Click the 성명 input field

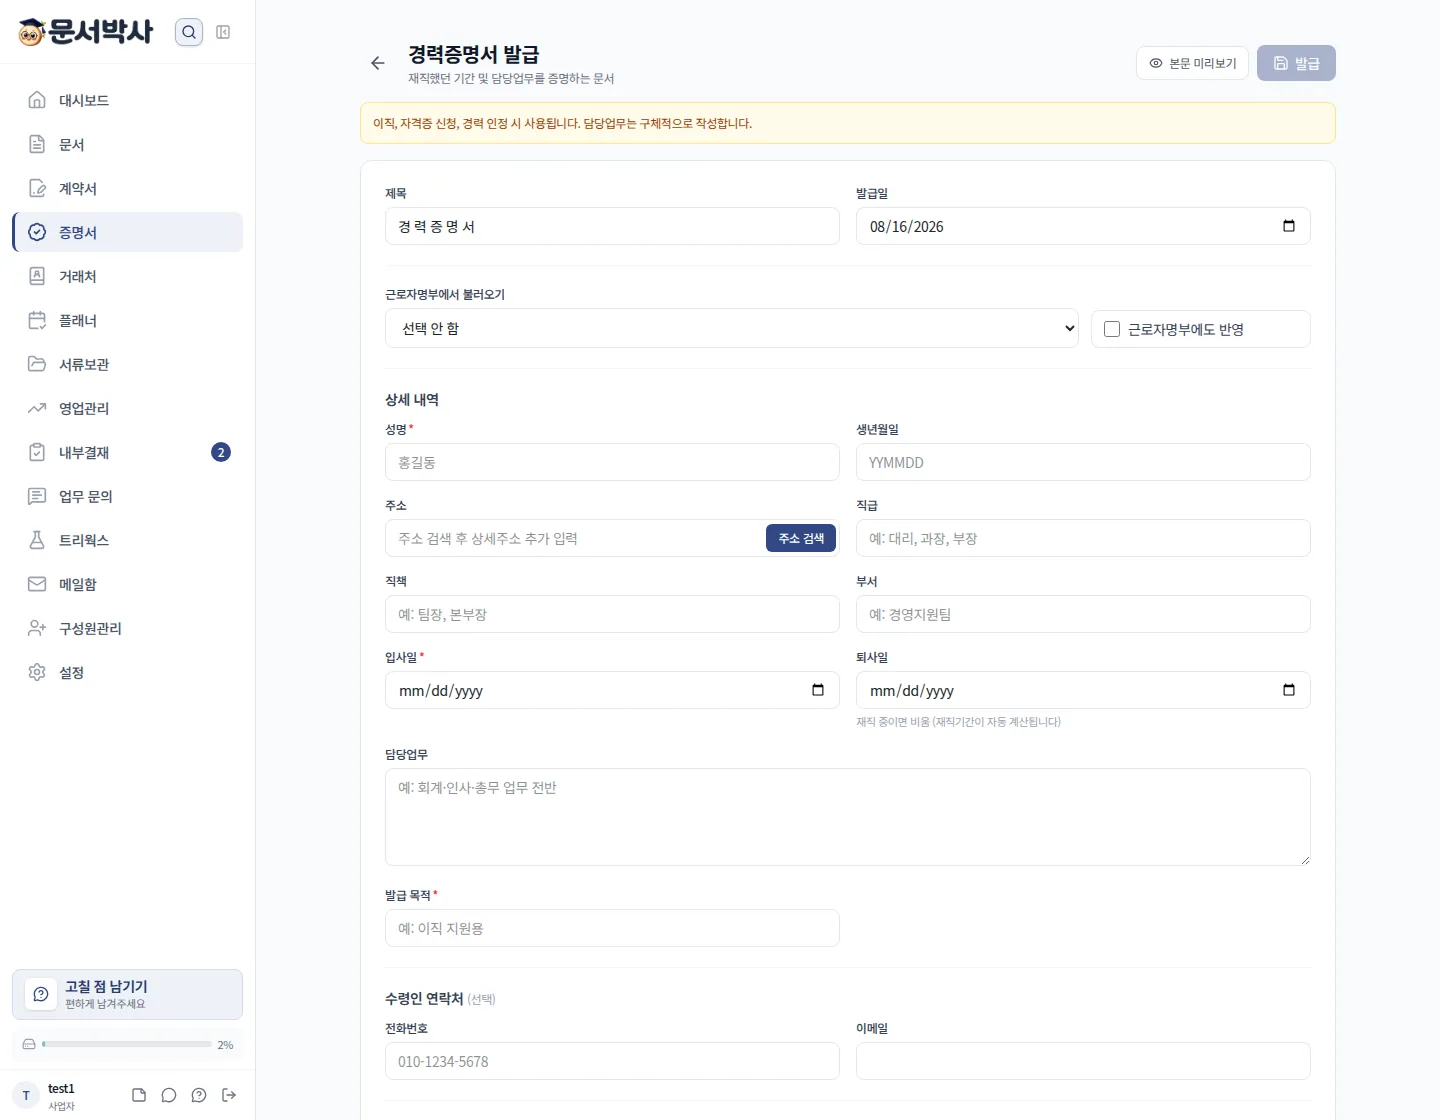pyautogui.click(x=612, y=462)
